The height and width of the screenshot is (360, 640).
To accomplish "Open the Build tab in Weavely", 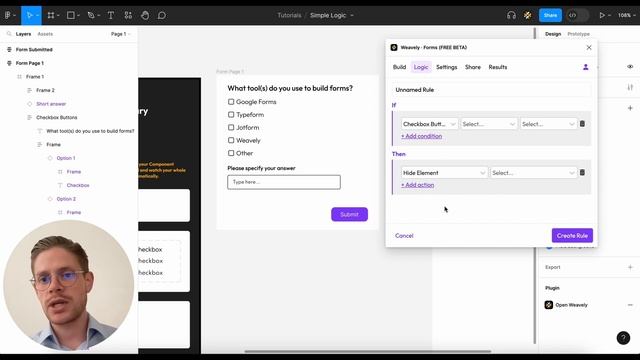I will pyautogui.click(x=399, y=67).
